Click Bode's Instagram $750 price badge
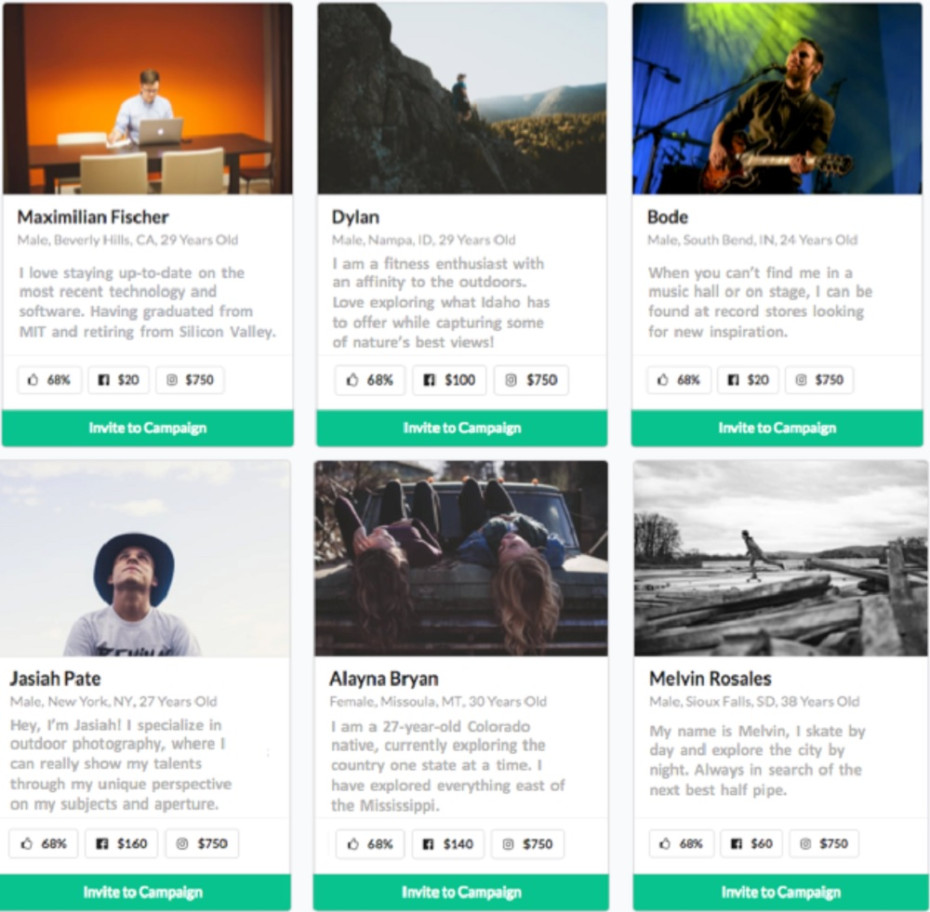Screen dimensions: 930x912 tap(820, 380)
